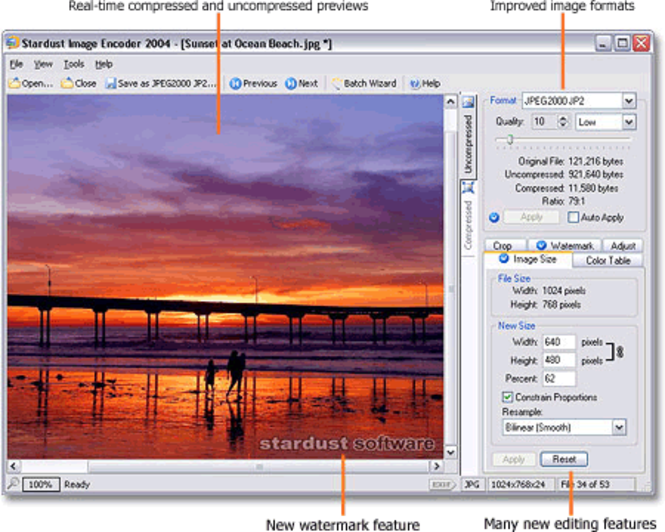The image size is (665, 532).
Task: Click the Open folder icon in toolbar
Action: click(x=14, y=83)
